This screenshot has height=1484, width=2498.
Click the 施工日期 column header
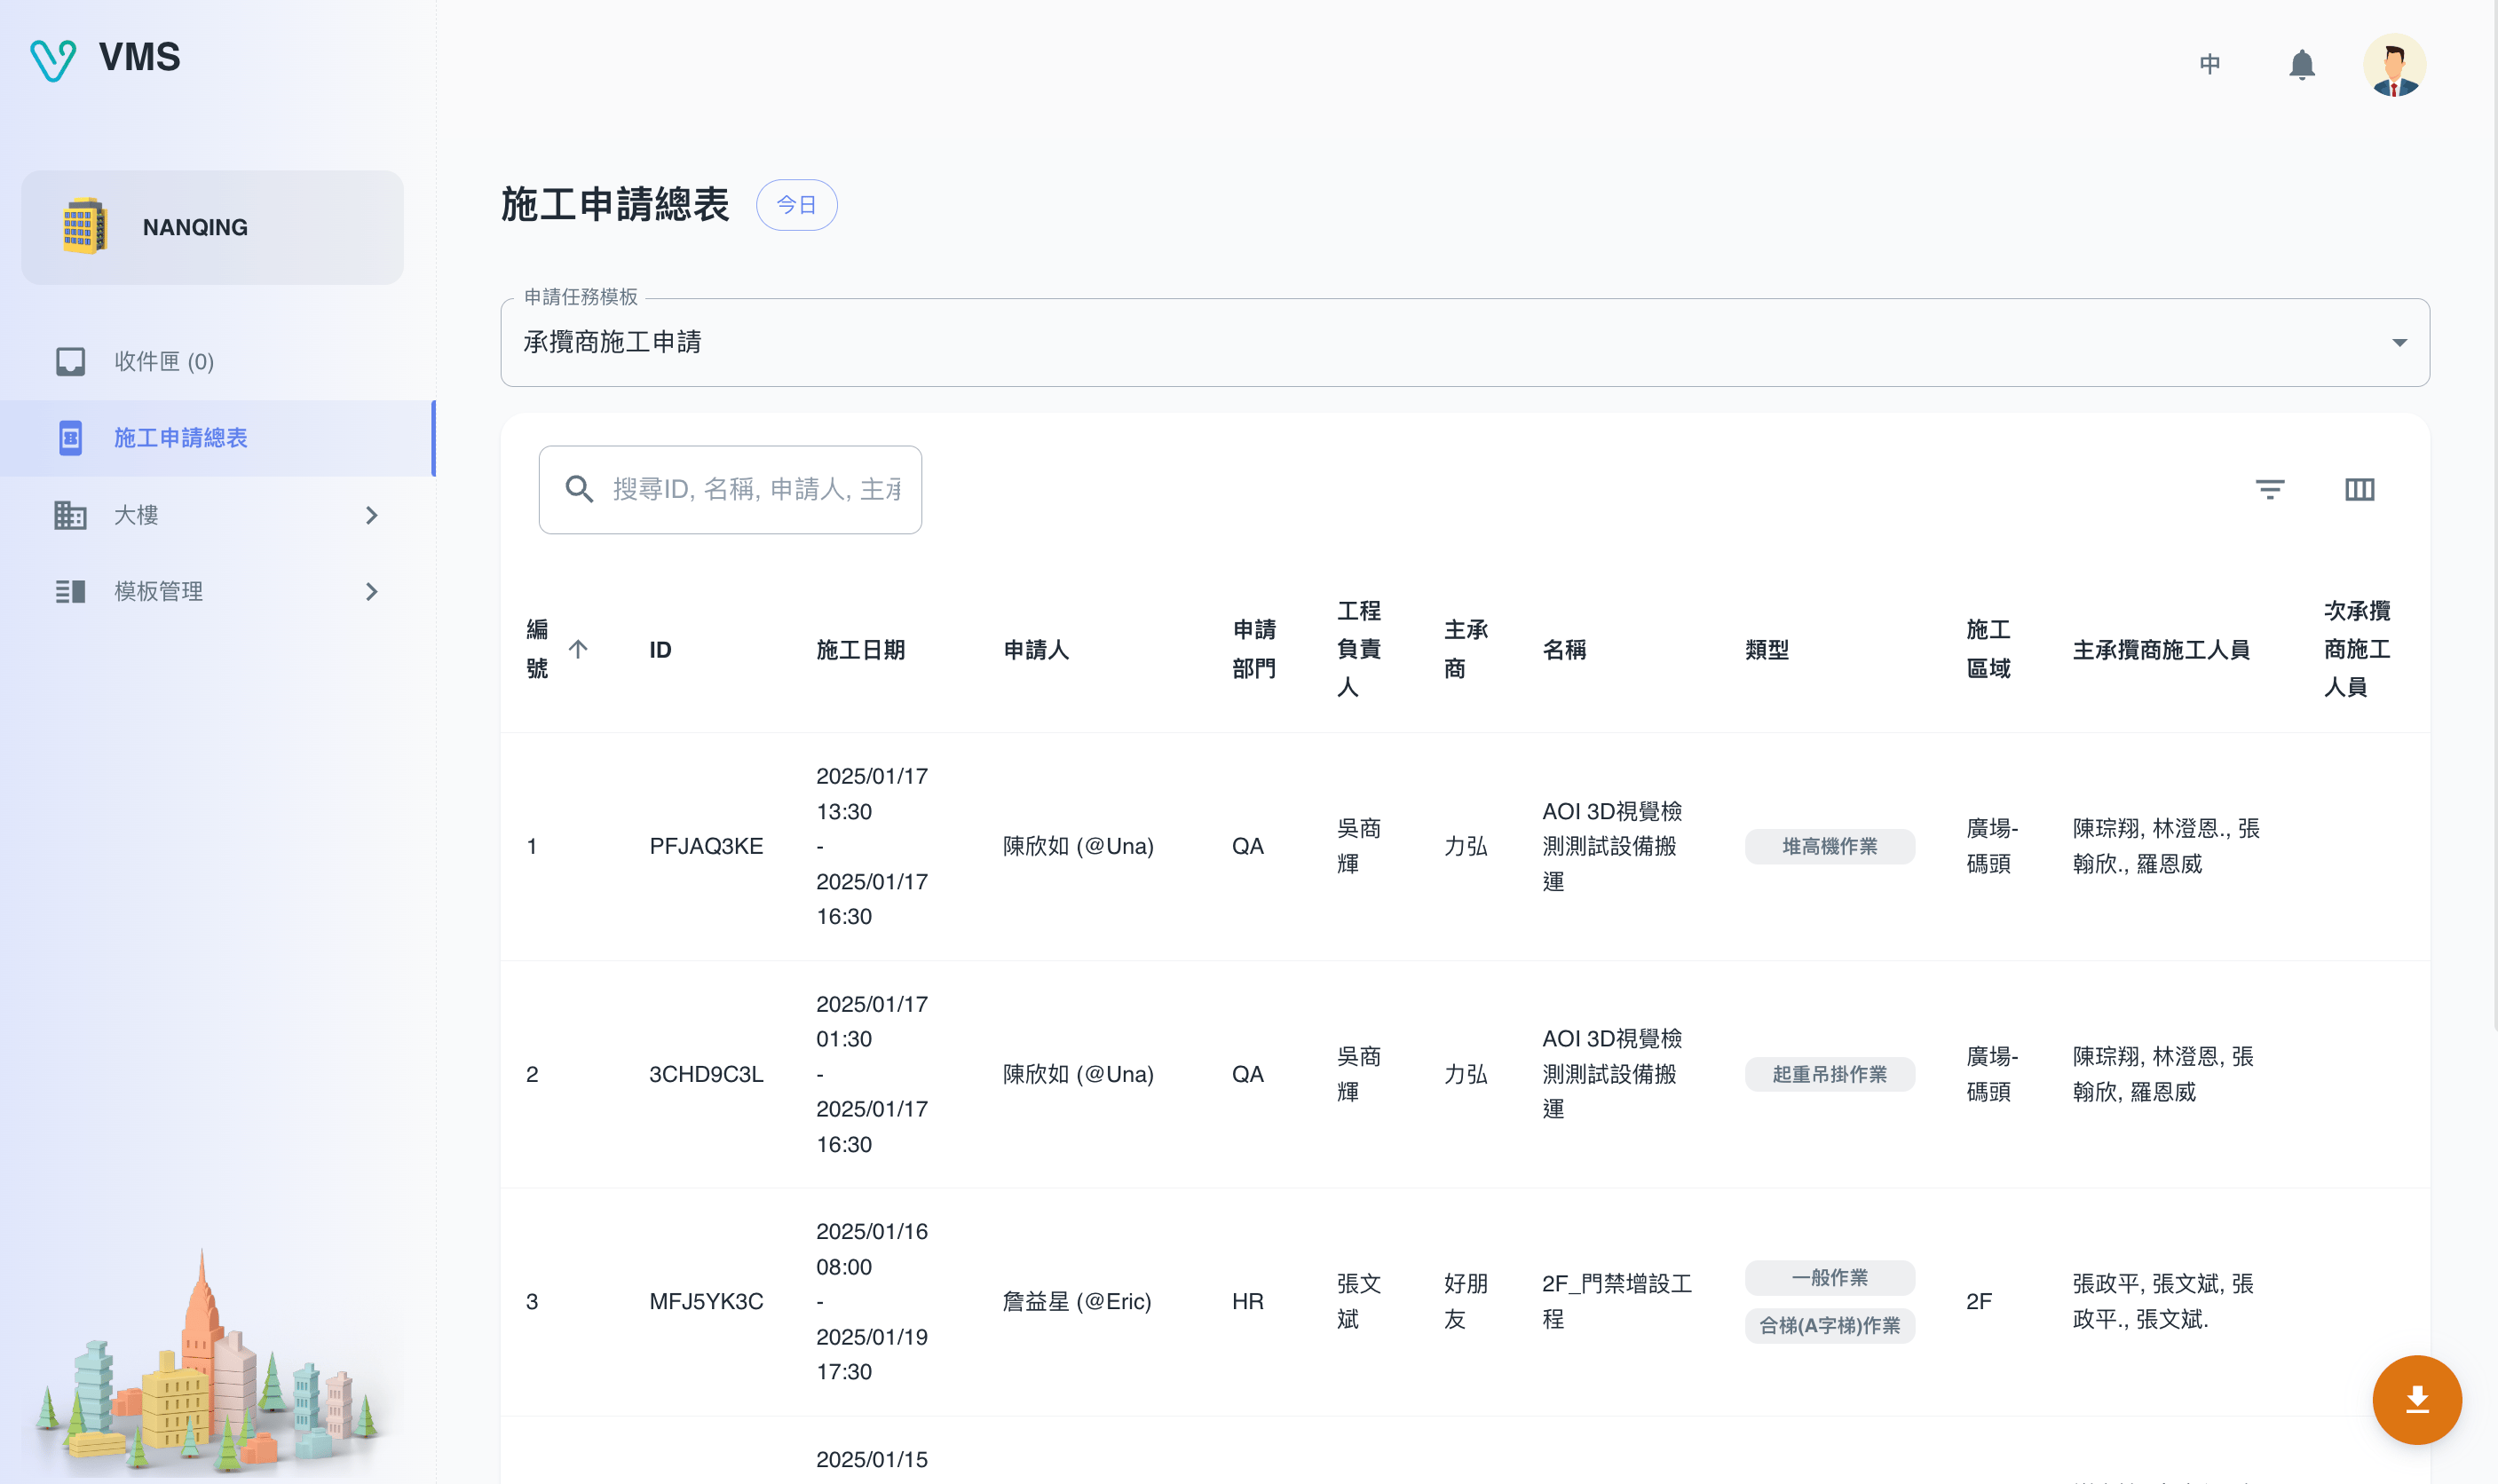click(x=860, y=650)
